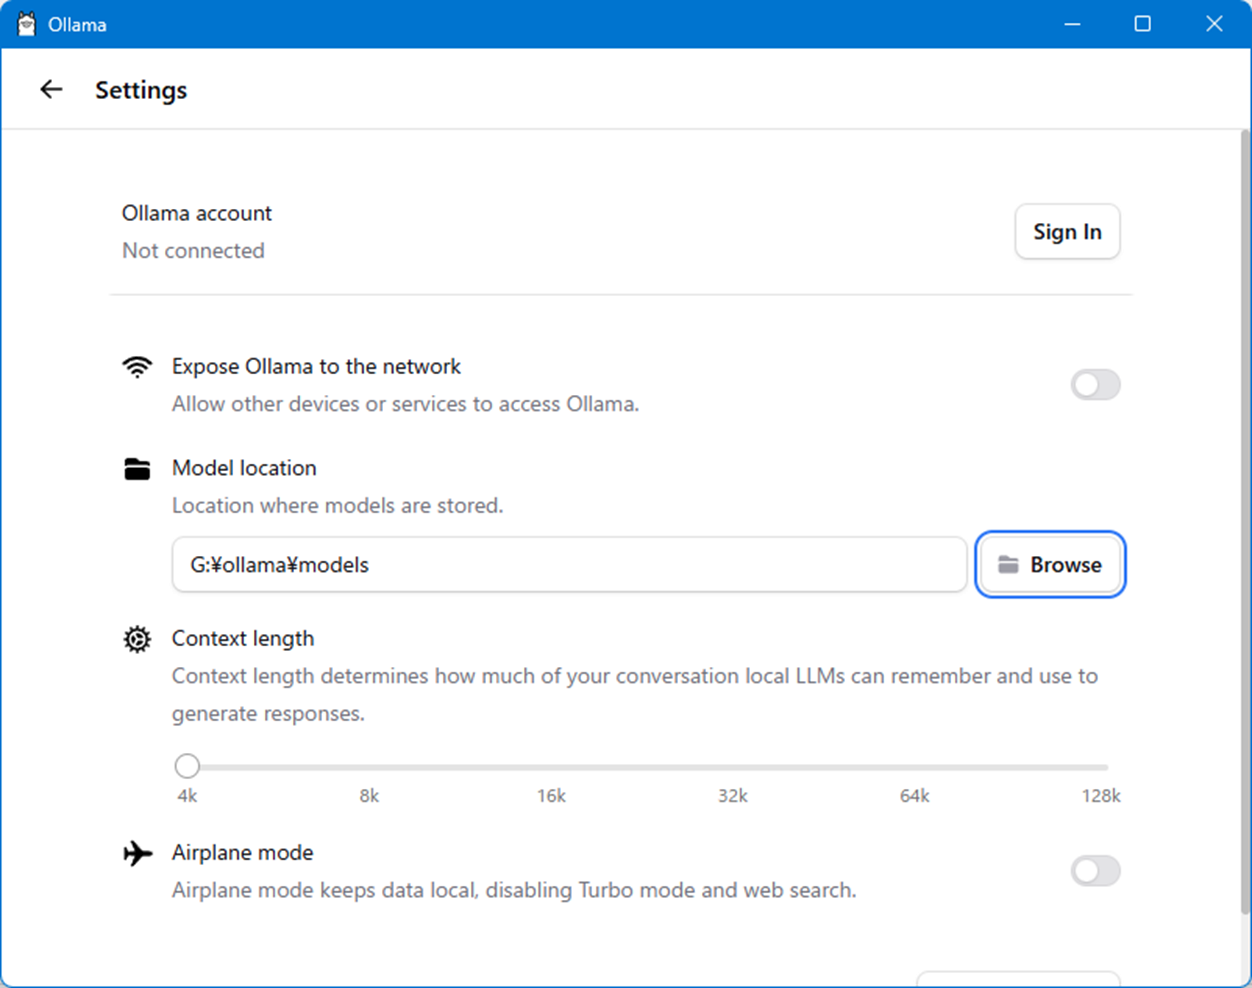Turn on the Airplane mode switch
Viewport: 1252px width, 988px height.
1095,871
